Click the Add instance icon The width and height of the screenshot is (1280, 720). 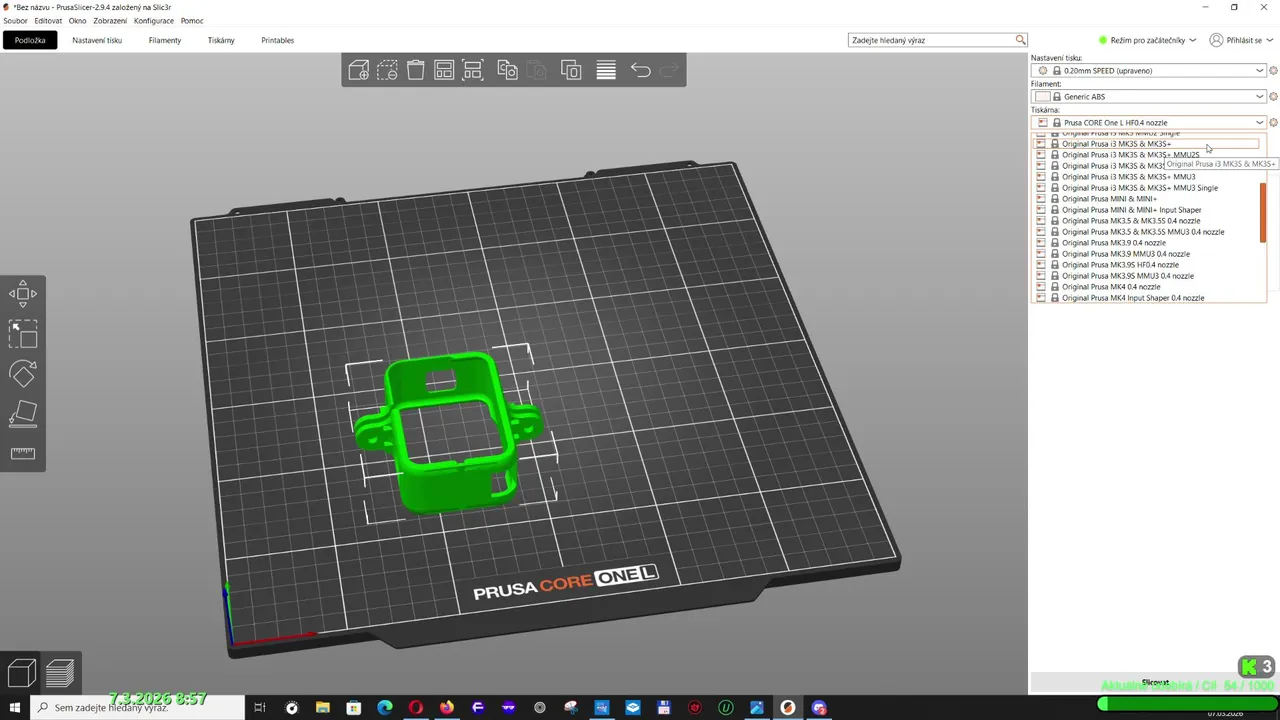571,70
